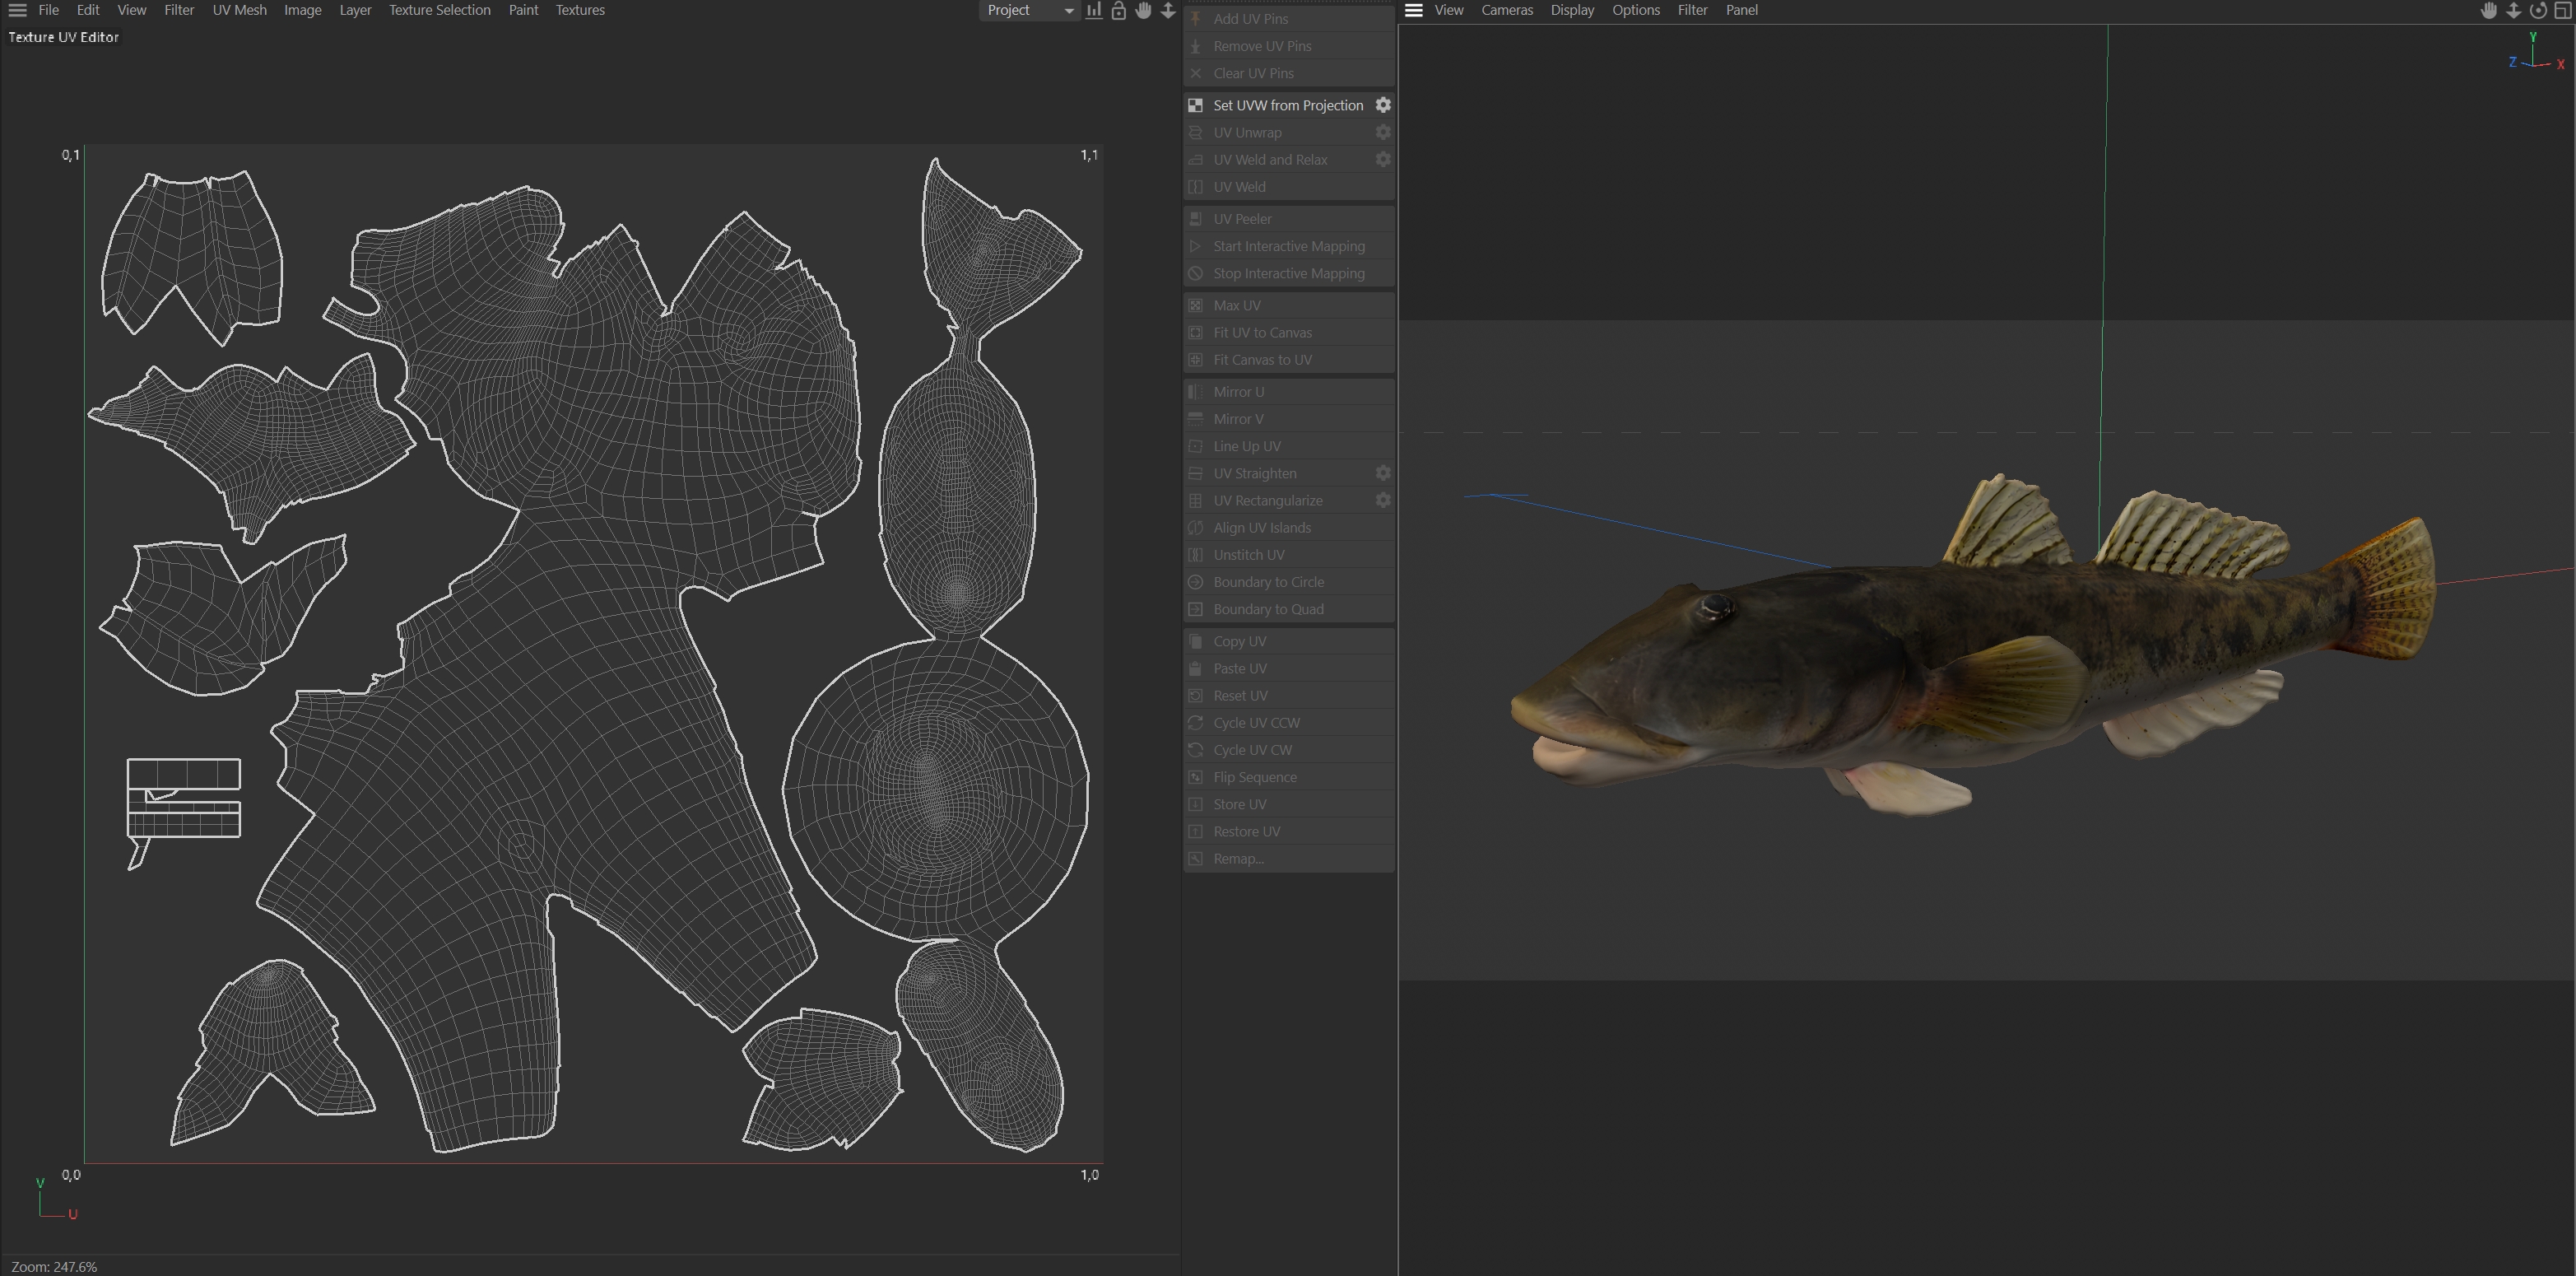The height and width of the screenshot is (1276, 2576).
Task: Click the viewport orbit rotate icon
Action: pos(2538,10)
